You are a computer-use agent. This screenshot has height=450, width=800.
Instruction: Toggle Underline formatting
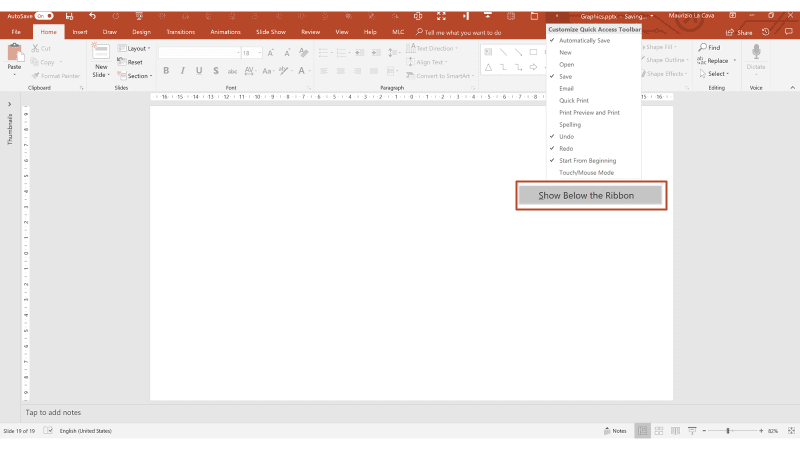(199, 71)
